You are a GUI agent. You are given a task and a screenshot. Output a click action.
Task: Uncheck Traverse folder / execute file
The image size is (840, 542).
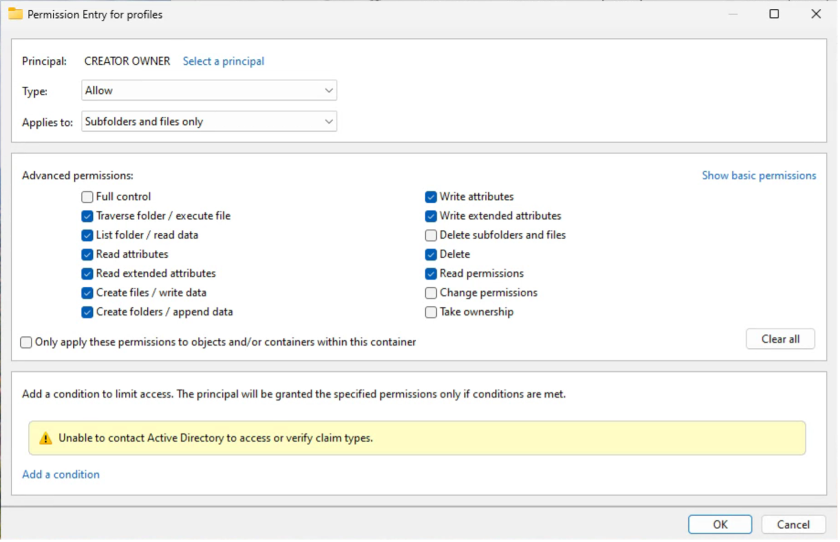click(x=88, y=216)
